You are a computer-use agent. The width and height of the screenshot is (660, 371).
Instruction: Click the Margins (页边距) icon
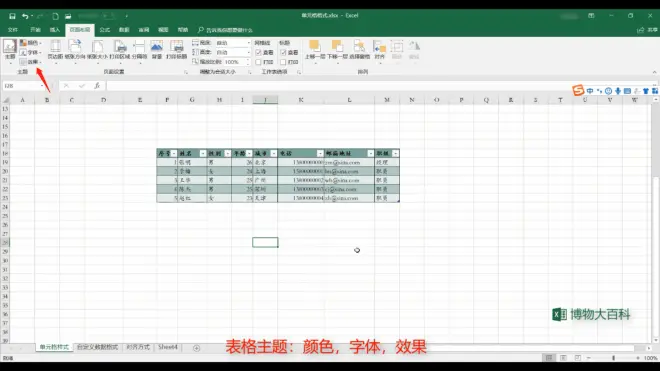tap(55, 51)
